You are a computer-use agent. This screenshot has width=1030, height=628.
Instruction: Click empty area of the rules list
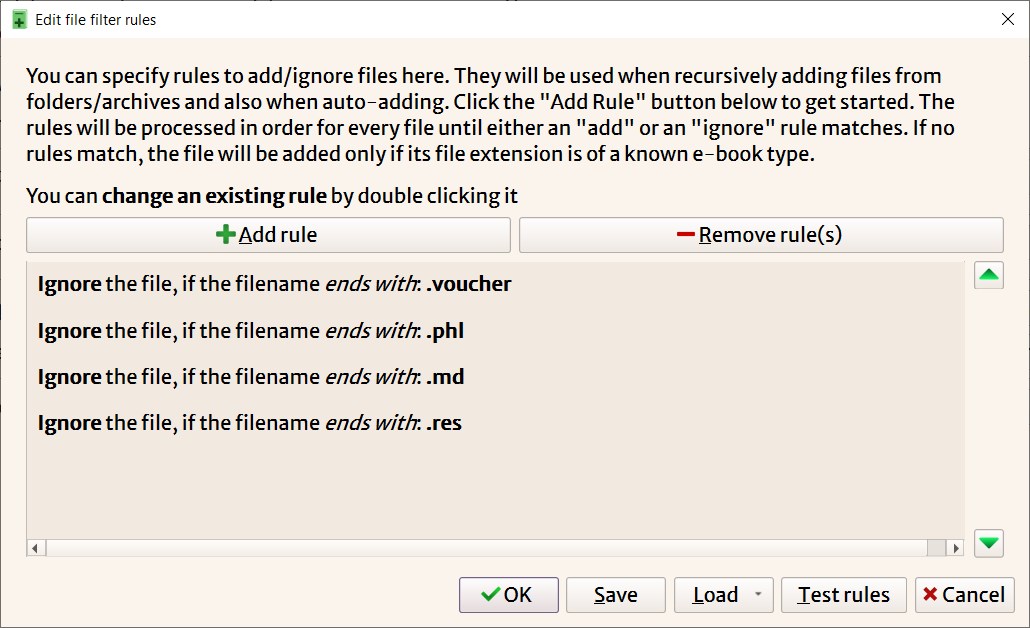pos(495,490)
